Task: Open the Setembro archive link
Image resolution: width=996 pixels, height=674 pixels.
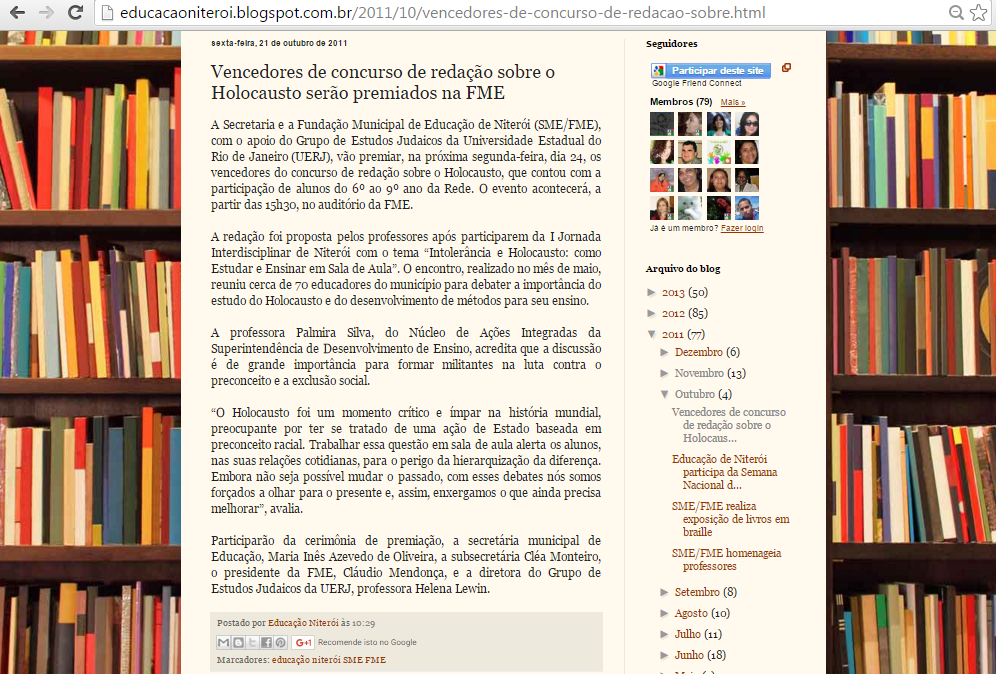Action: coord(697,593)
